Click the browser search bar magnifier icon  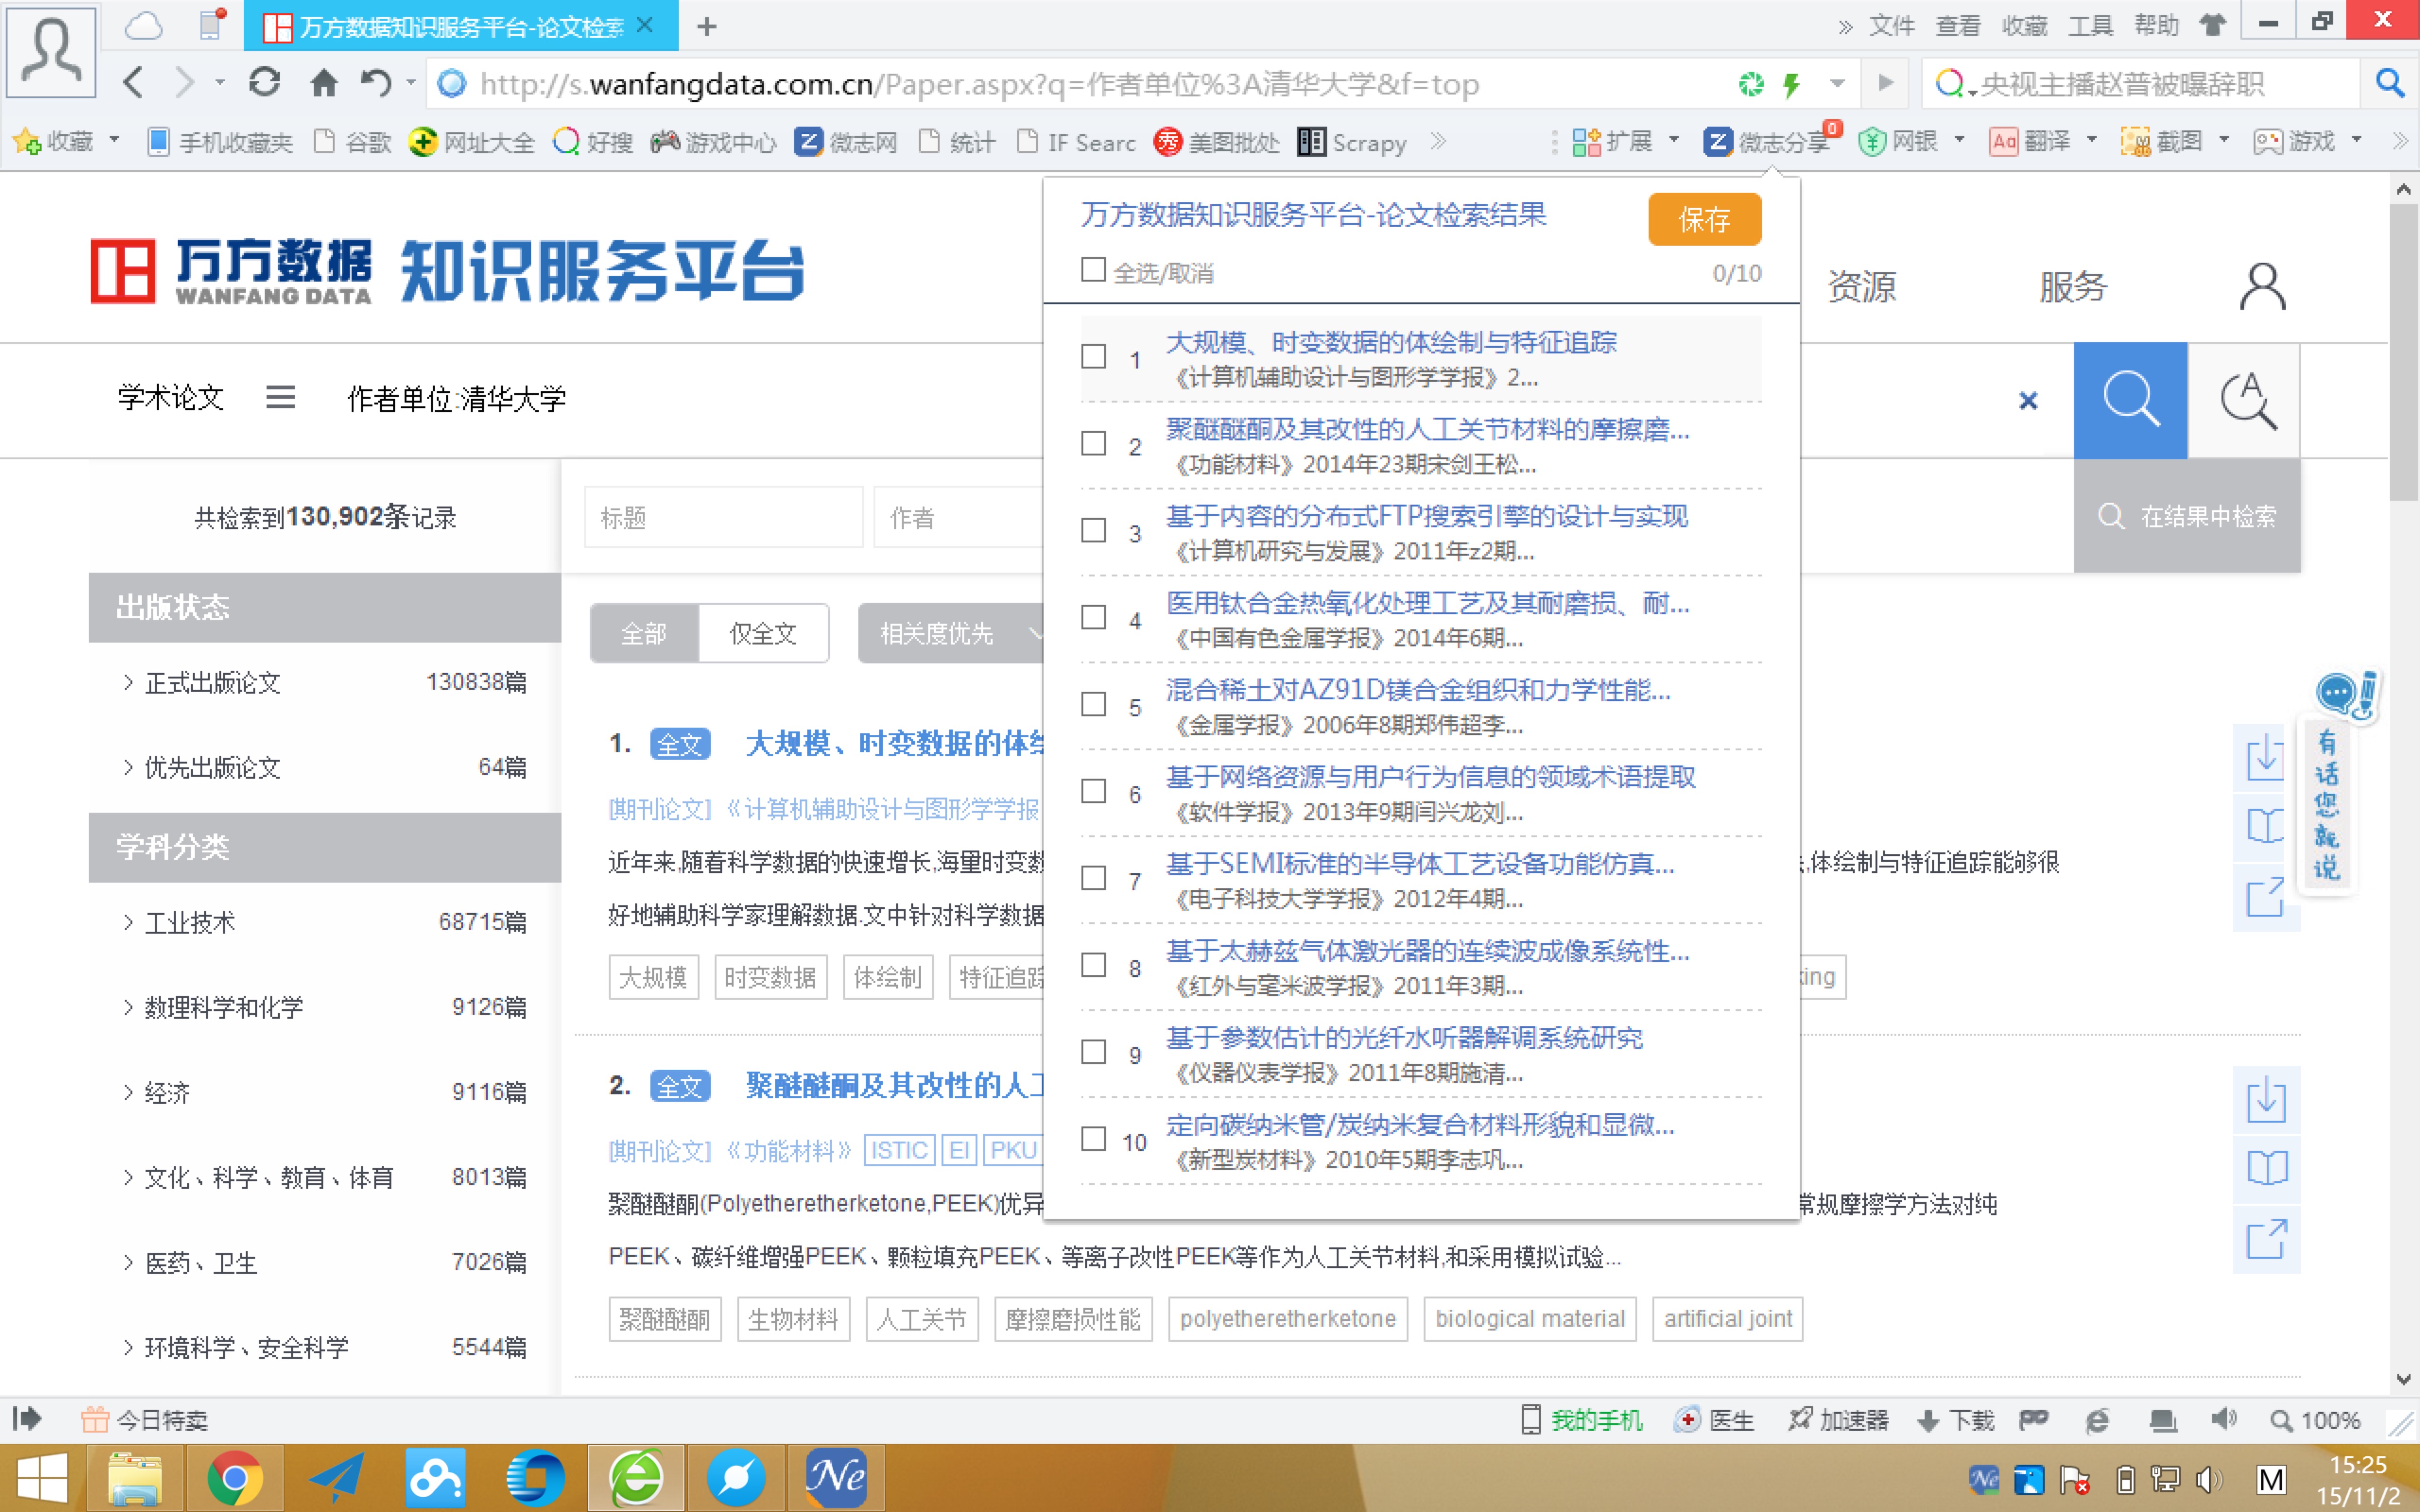pos(2390,83)
